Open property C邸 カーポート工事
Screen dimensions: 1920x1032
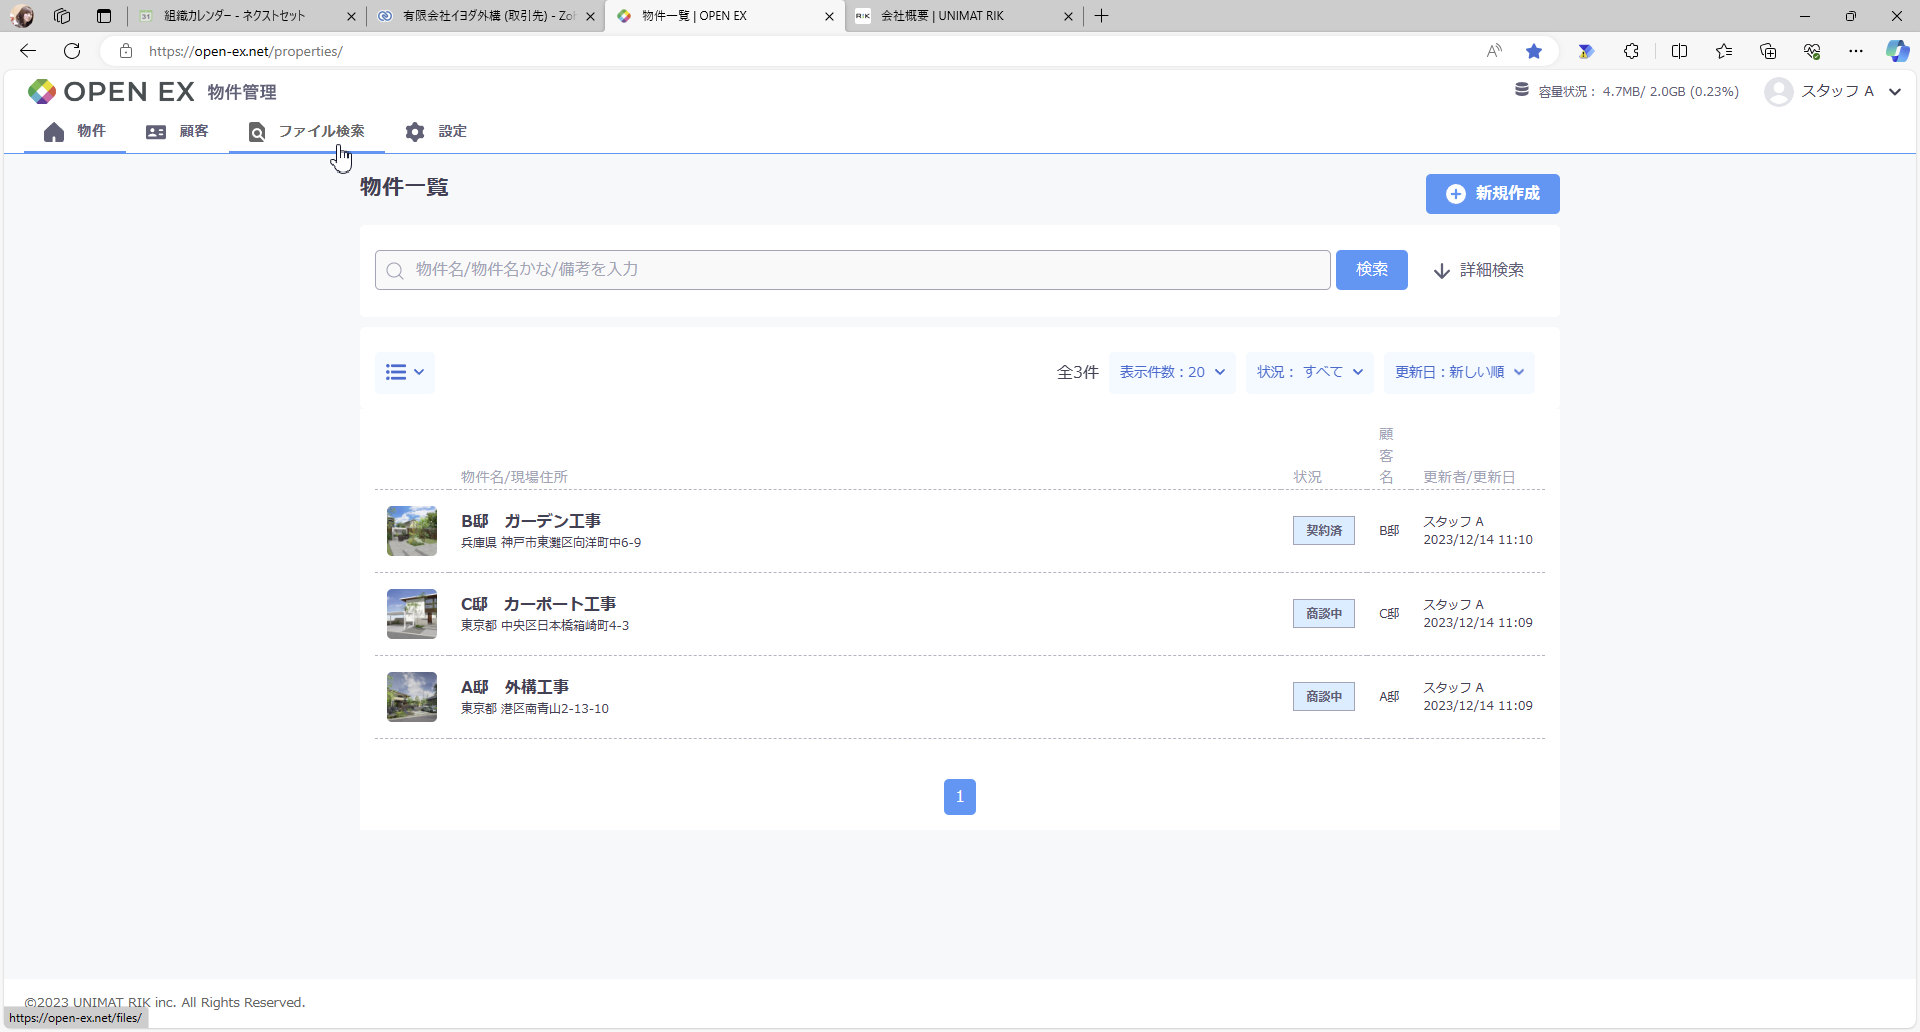(x=538, y=604)
